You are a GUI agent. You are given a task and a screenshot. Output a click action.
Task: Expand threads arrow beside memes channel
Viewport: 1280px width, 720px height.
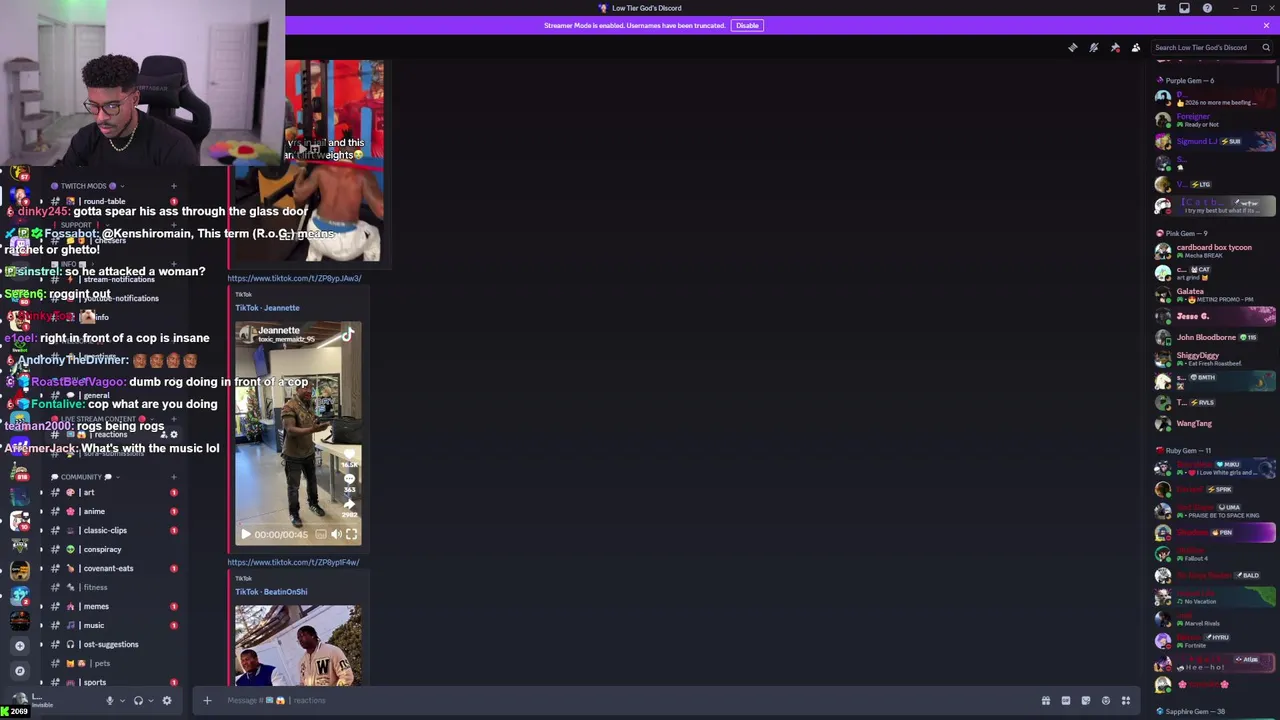point(42,606)
